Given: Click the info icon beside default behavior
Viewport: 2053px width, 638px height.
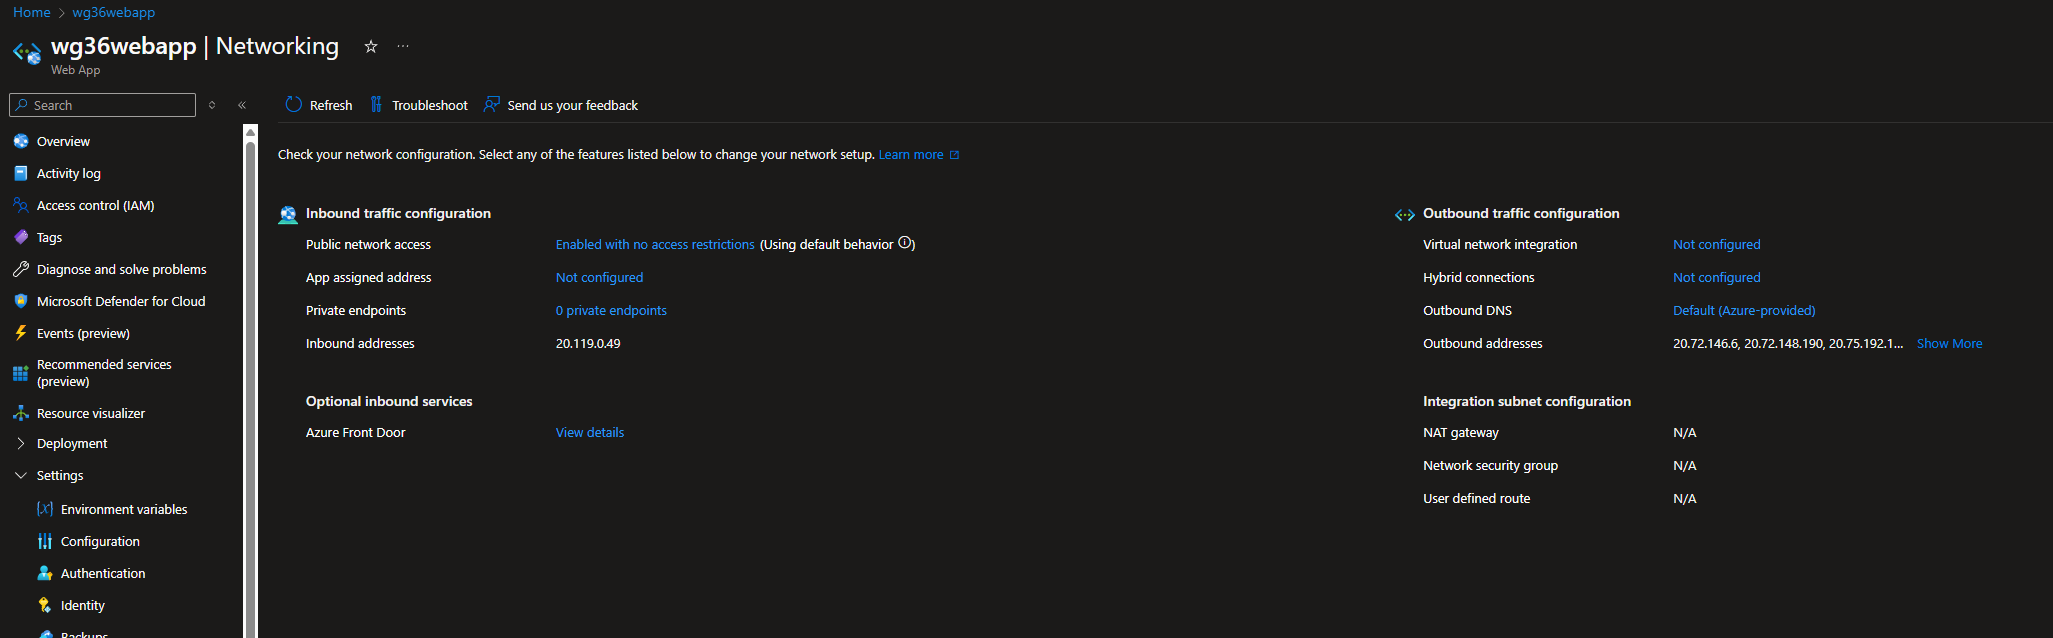Looking at the screenshot, I should point(905,243).
